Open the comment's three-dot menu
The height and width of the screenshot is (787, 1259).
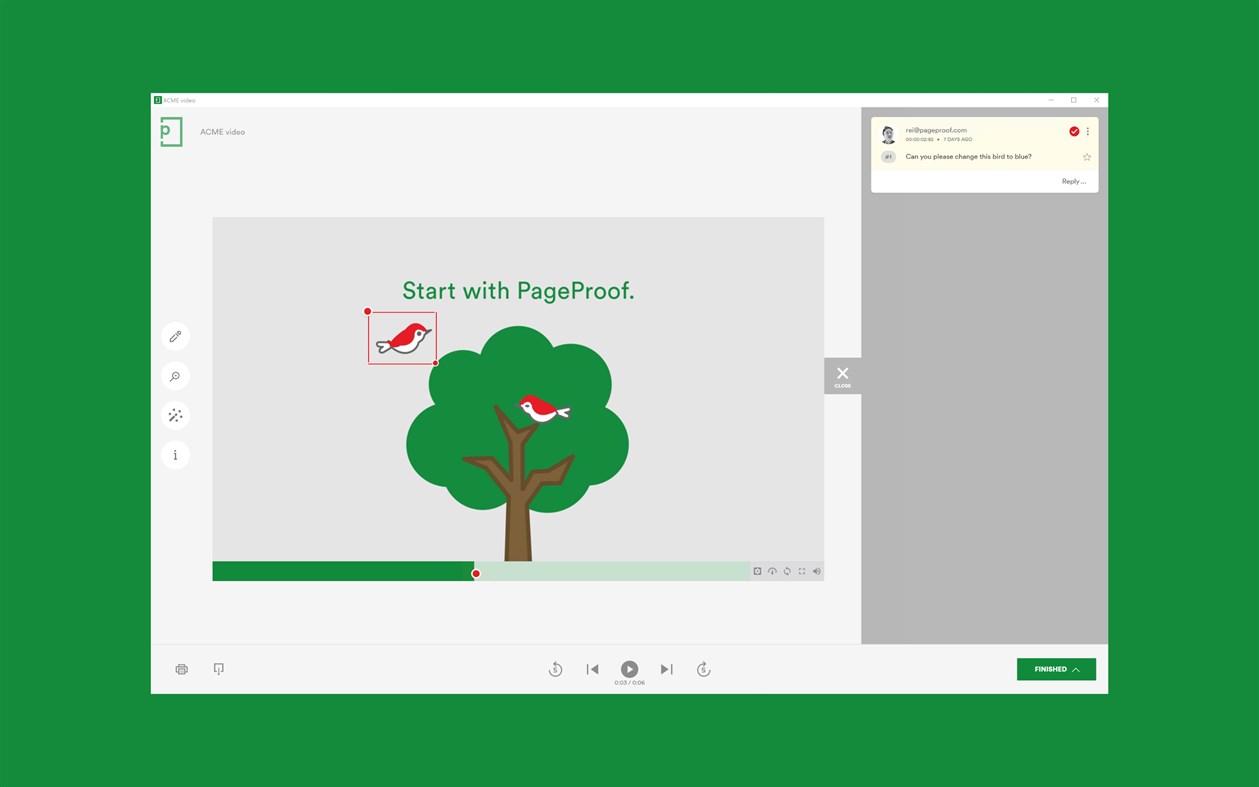(x=1088, y=131)
